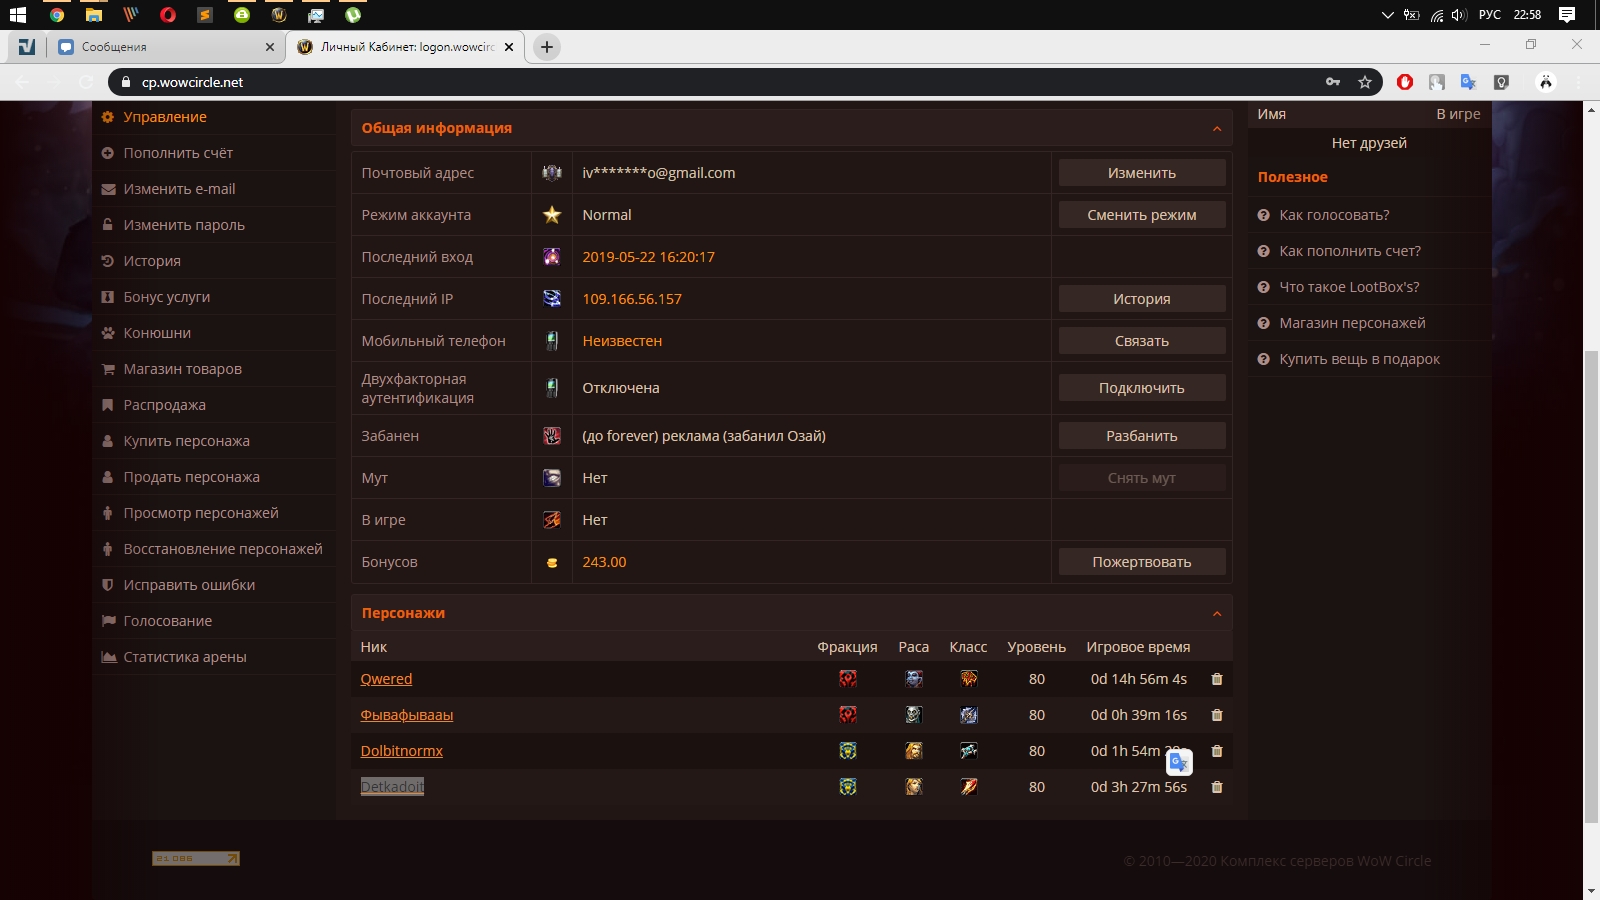Click the saved password key icon

click(x=1333, y=82)
